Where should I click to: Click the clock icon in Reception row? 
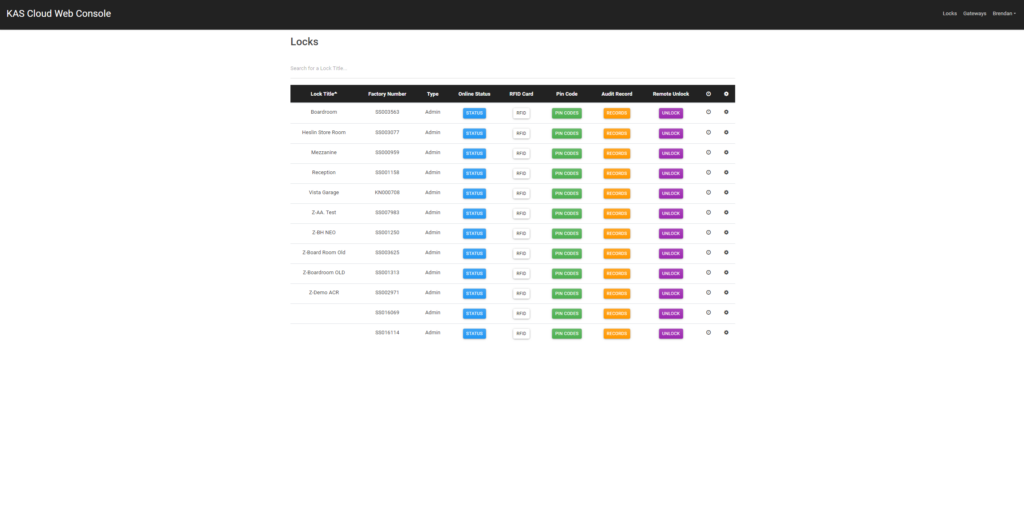[x=708, y=172]
